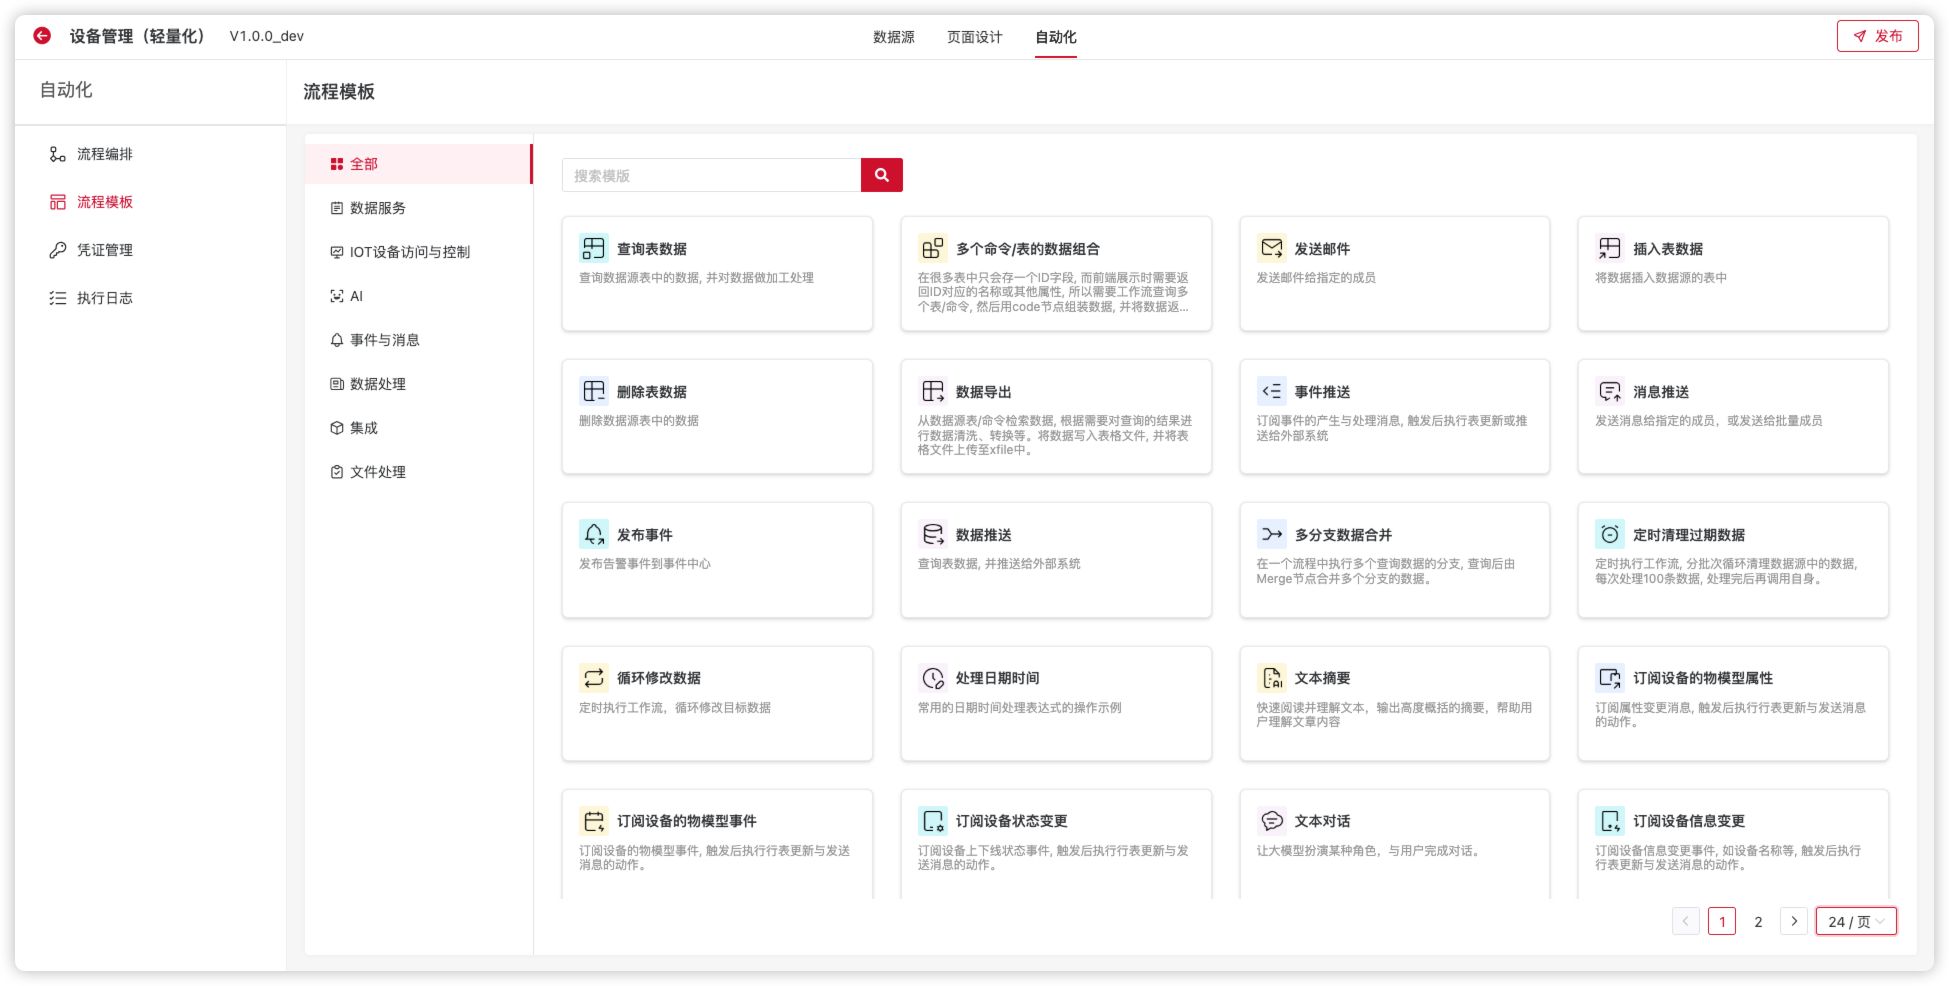
Task: Focus the 搜索模版 search field
Action: 711,175
